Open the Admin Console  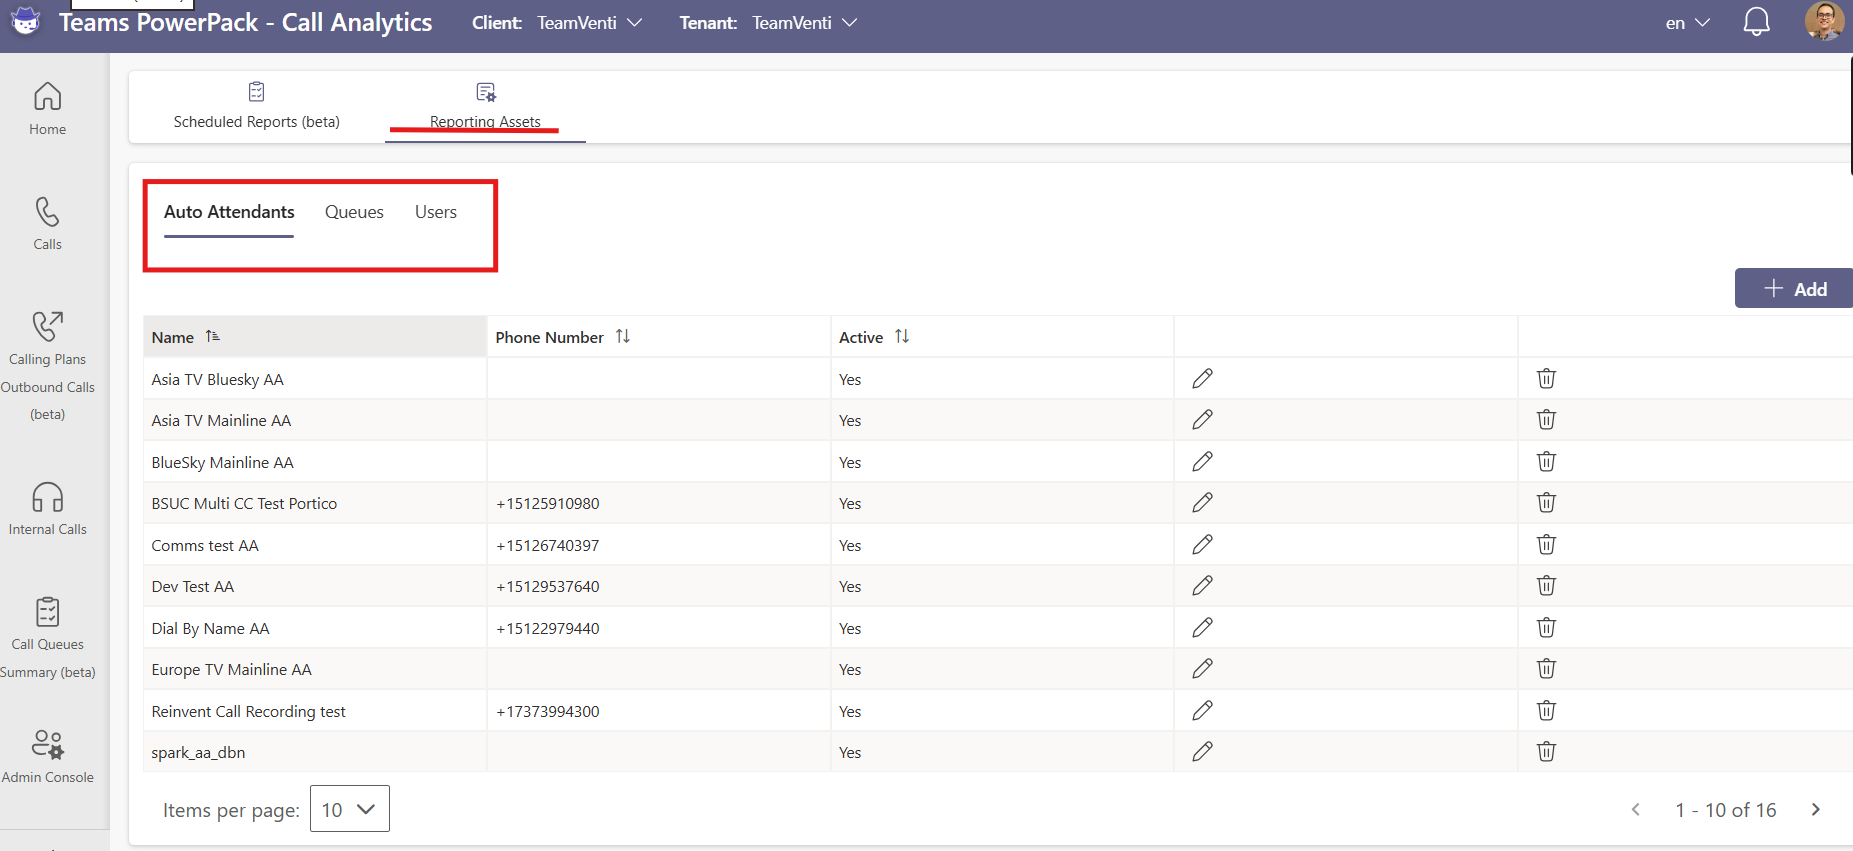(x=47, y=757)
